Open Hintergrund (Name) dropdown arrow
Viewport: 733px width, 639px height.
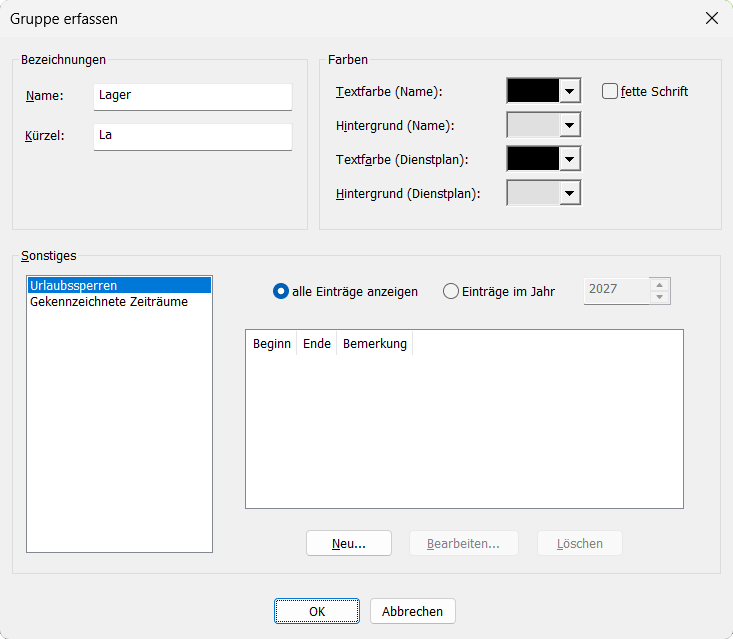click(x=569, y=125)
